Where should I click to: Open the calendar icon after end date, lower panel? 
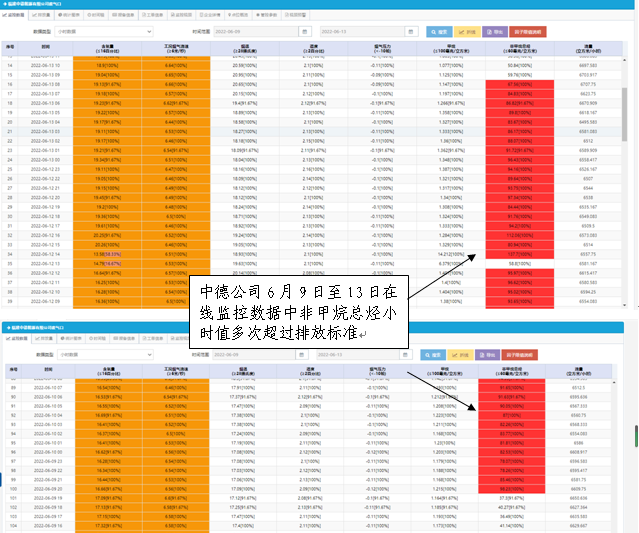tap(404, 354)
